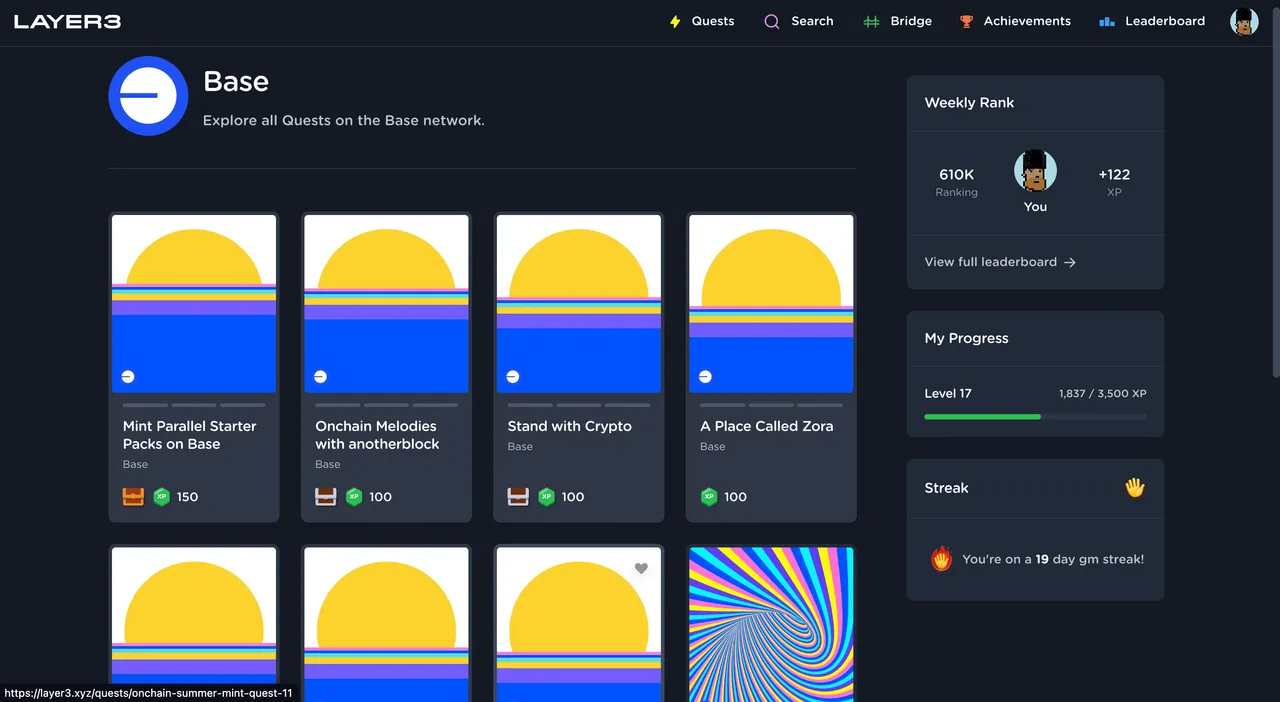Click Base badge on Stand with Crypto image

point(513,377)
